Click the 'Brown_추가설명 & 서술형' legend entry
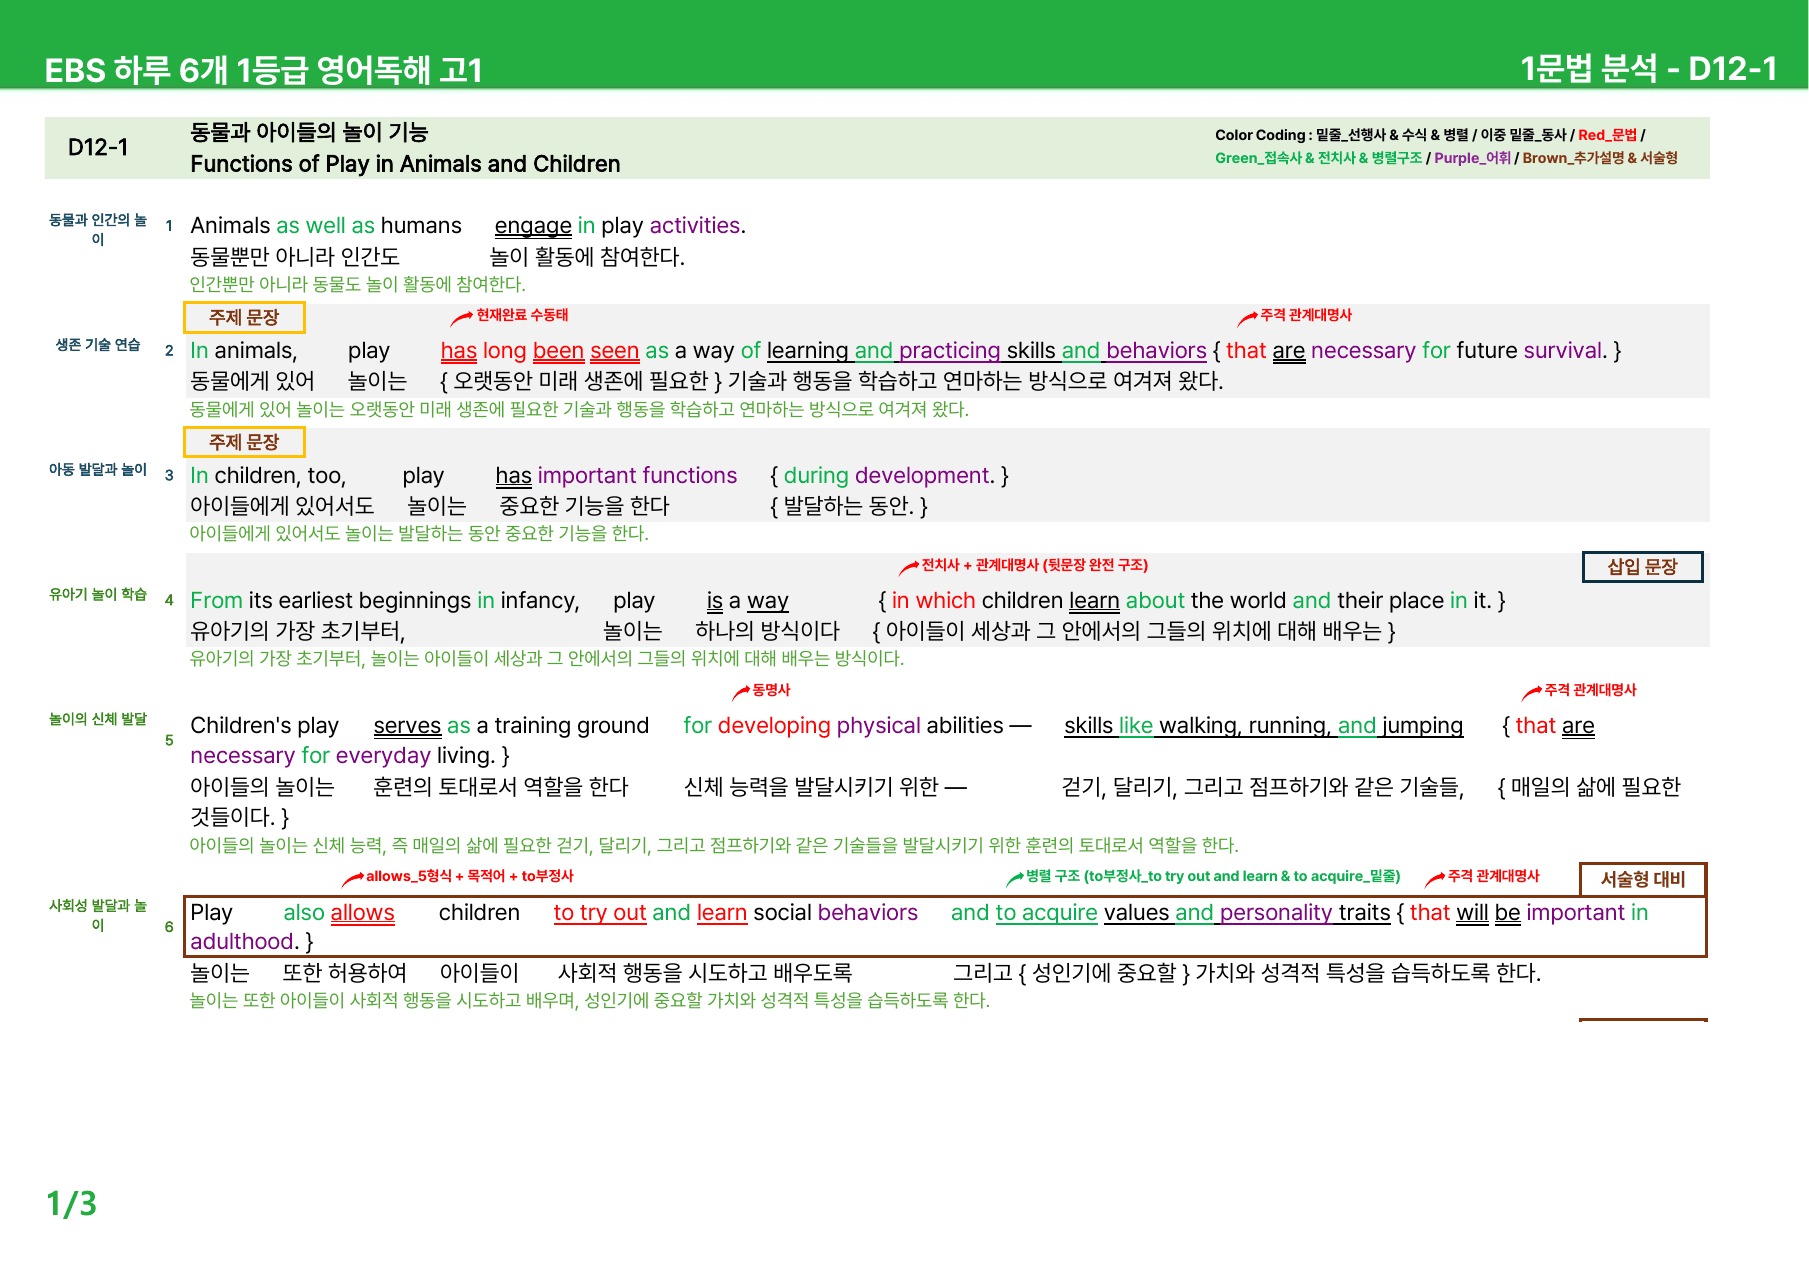1809x1279 pixels. click(1600, 158)
